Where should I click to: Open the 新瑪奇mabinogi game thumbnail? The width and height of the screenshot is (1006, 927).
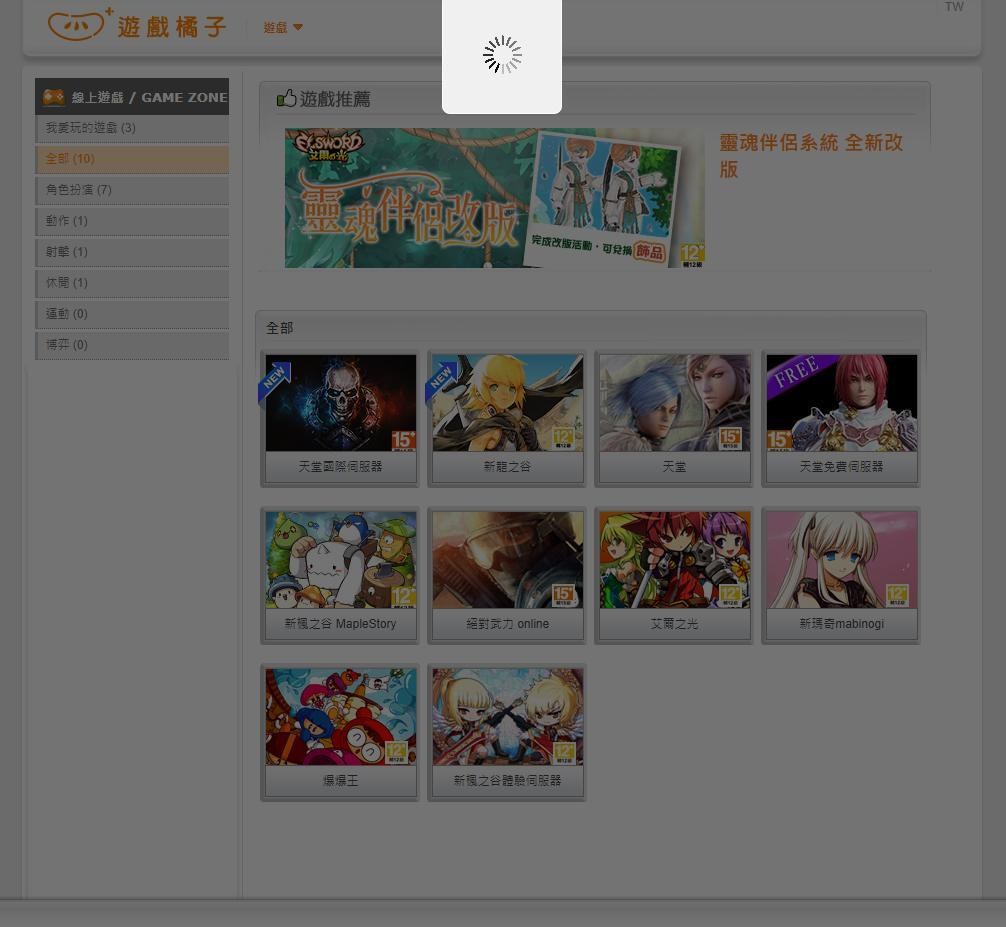tap(841, 560)
